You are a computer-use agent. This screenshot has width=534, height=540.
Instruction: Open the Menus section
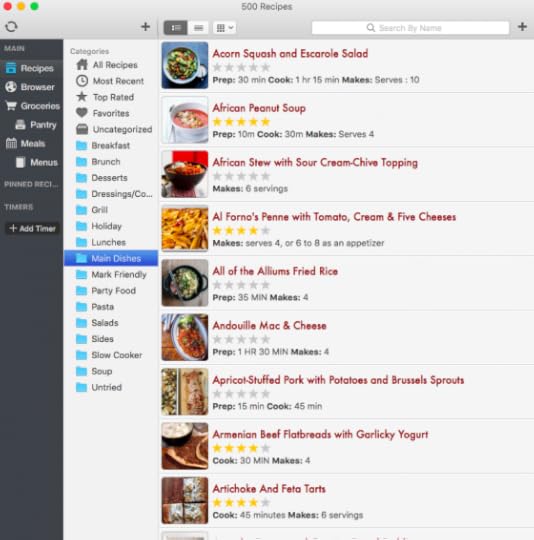[x=36, y=162]
